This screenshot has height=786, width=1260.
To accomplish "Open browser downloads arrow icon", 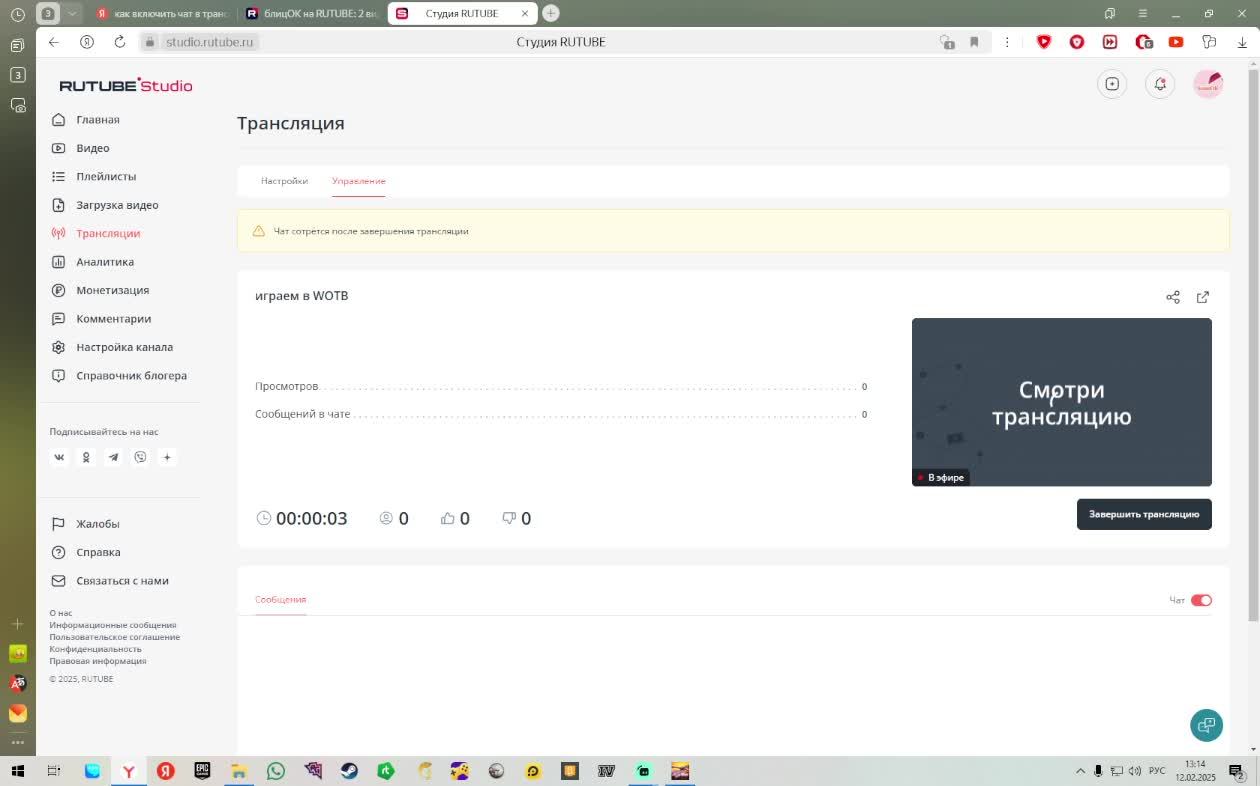I will (x=1242, y=42).
